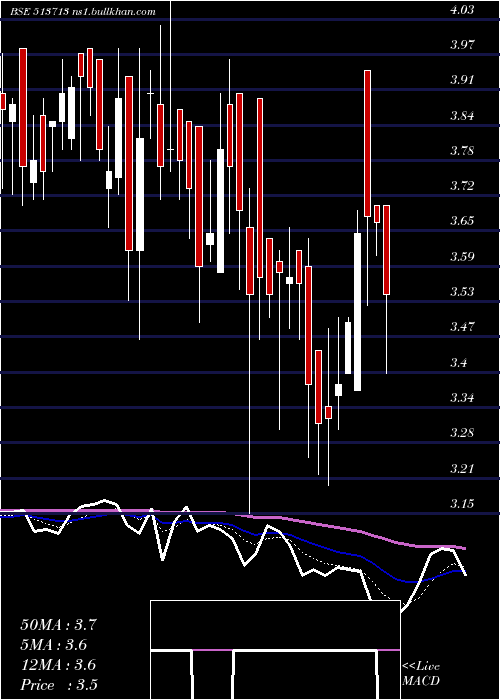The height and width of the screenshot is (700, 500).
Task: Click the 4.03 price axis label
Action: tap(462, 10)
